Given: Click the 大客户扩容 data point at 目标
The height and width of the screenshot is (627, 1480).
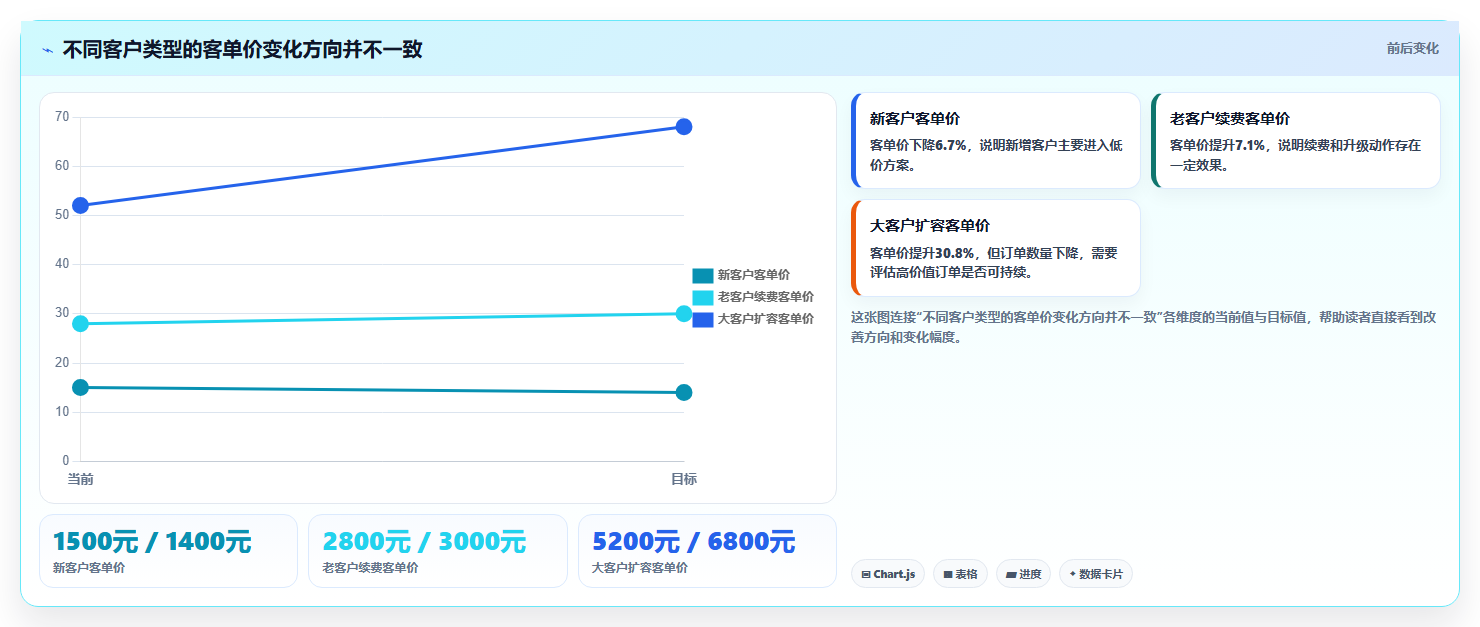Looking at the screenshot, I should click(x=684, y=127).
